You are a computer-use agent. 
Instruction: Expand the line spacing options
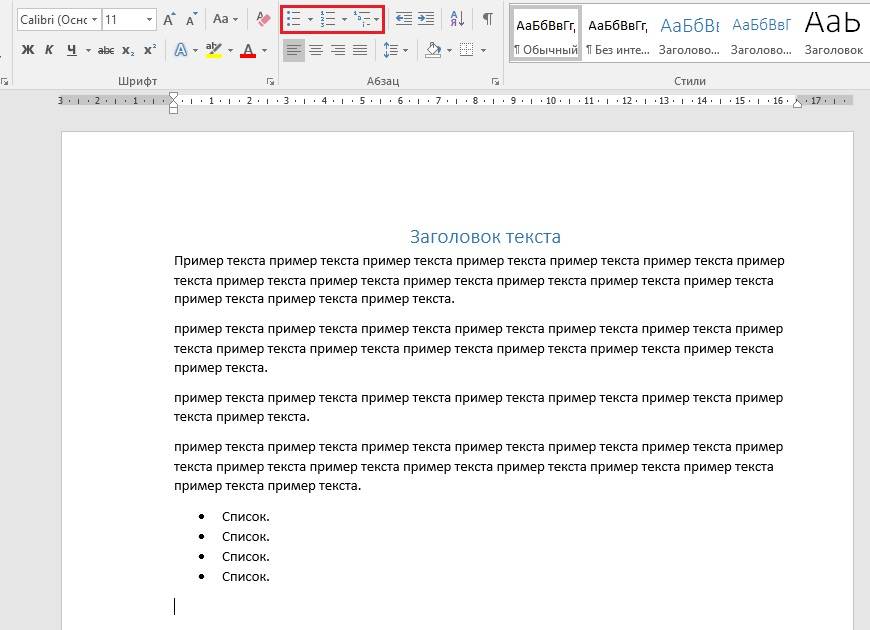(x=402, y=50)
